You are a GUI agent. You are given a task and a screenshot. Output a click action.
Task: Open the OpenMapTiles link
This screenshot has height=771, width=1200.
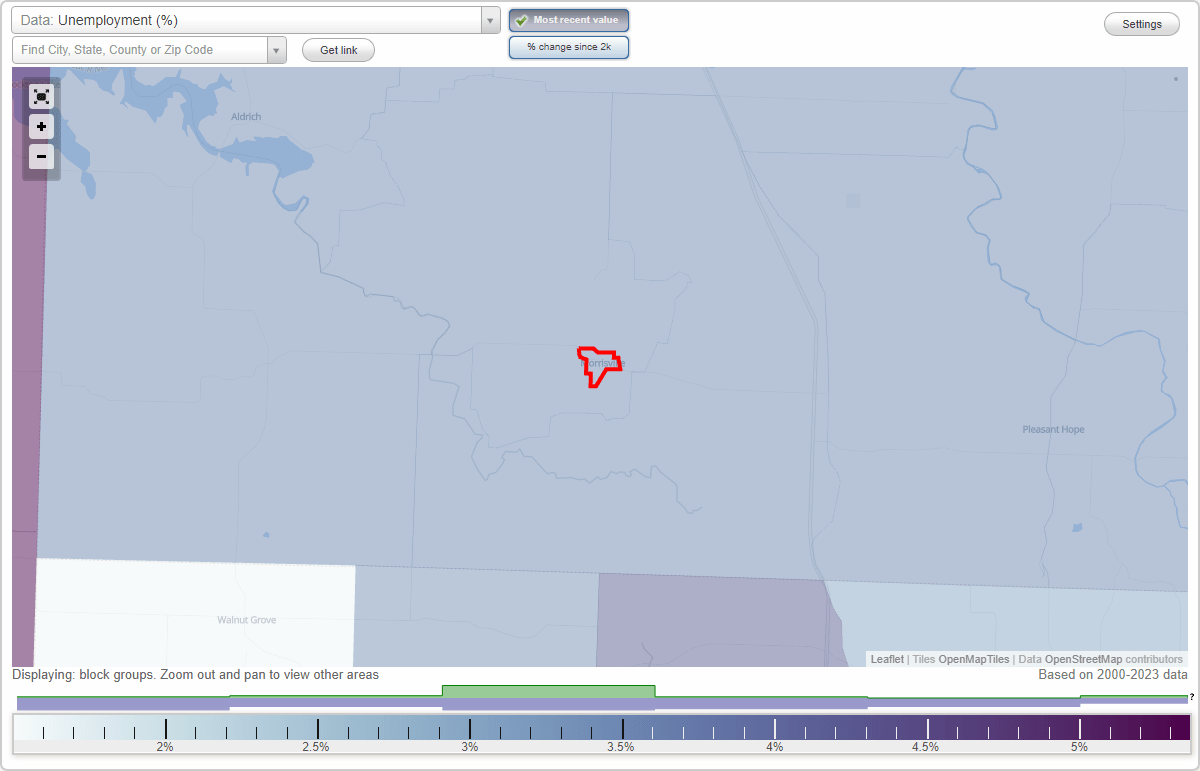[974, 659]
